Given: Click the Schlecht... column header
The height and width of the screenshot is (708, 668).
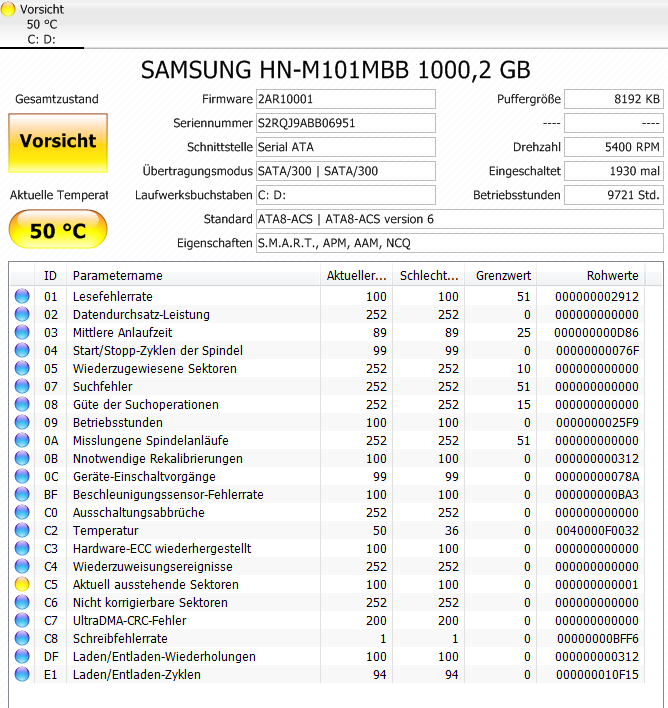Looking at the screenshot, I should click(429, 275).
